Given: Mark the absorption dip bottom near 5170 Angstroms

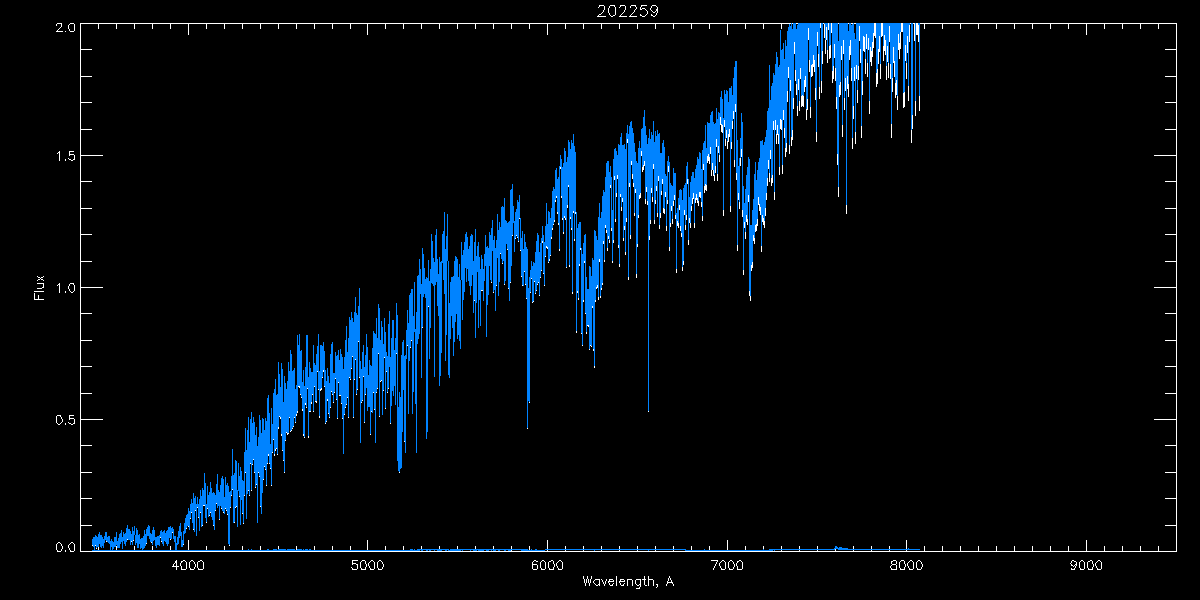Looking at the screenshot, I should coord(399,468).
